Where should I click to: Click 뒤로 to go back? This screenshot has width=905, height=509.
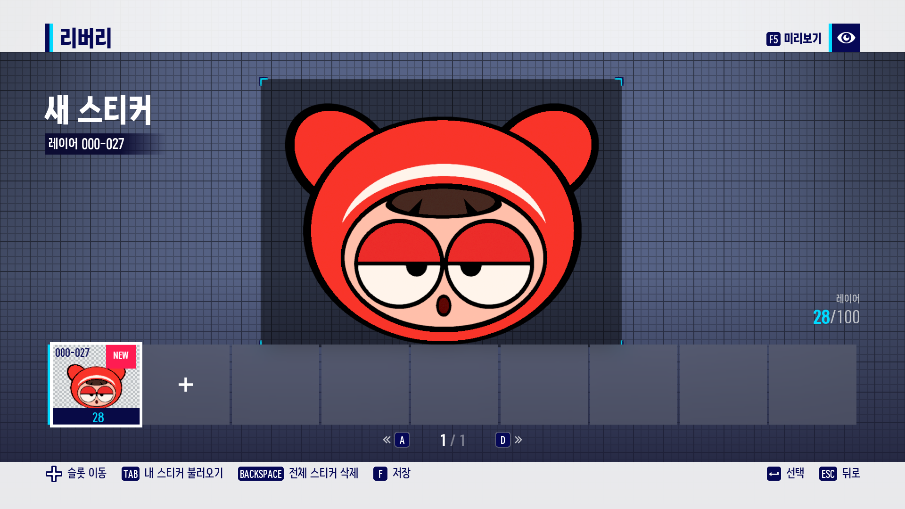click(851, 473)
